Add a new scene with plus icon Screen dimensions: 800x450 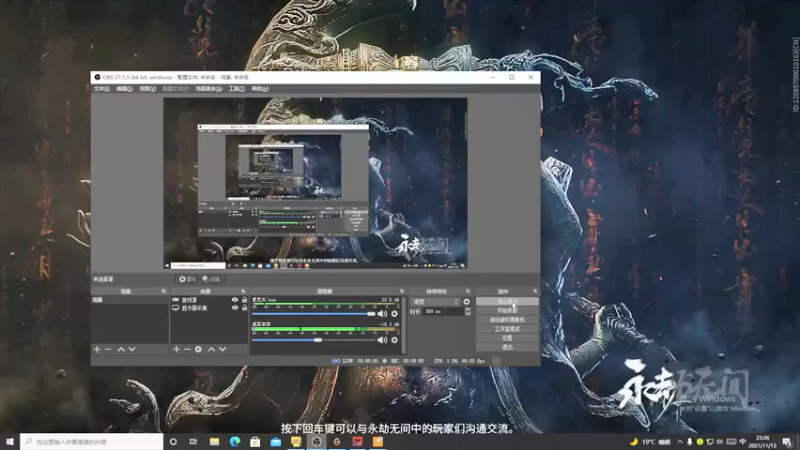coord(97,349)
